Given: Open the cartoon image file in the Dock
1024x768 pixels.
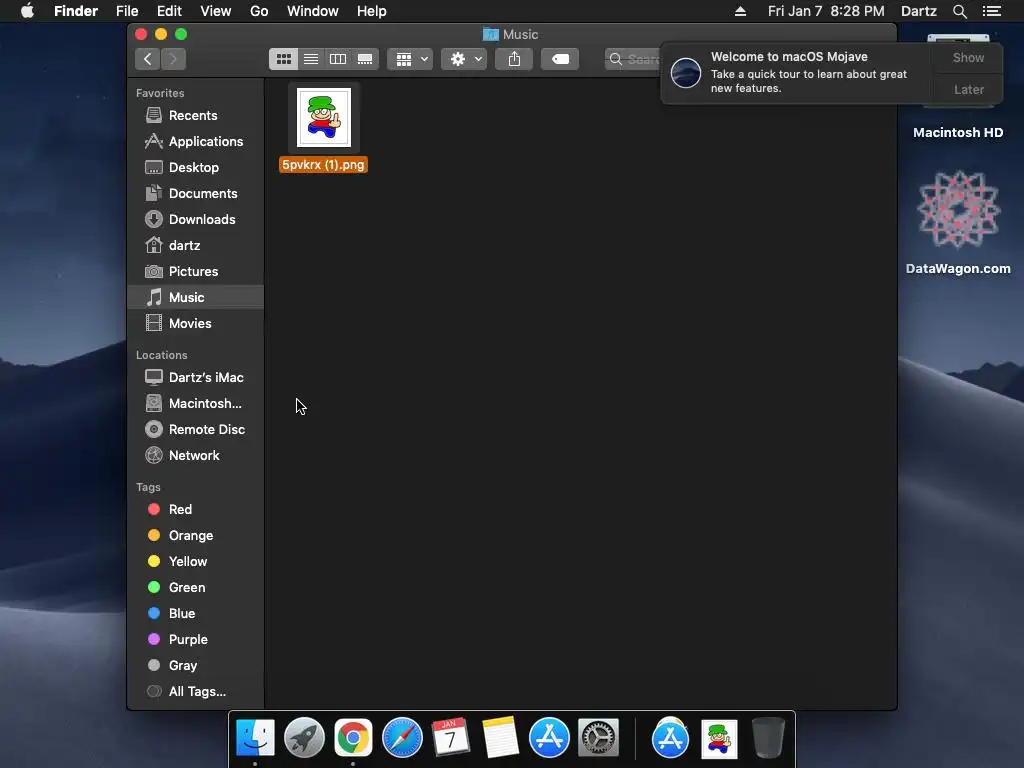Looking at the screenshot, I should tap(720, 739).
